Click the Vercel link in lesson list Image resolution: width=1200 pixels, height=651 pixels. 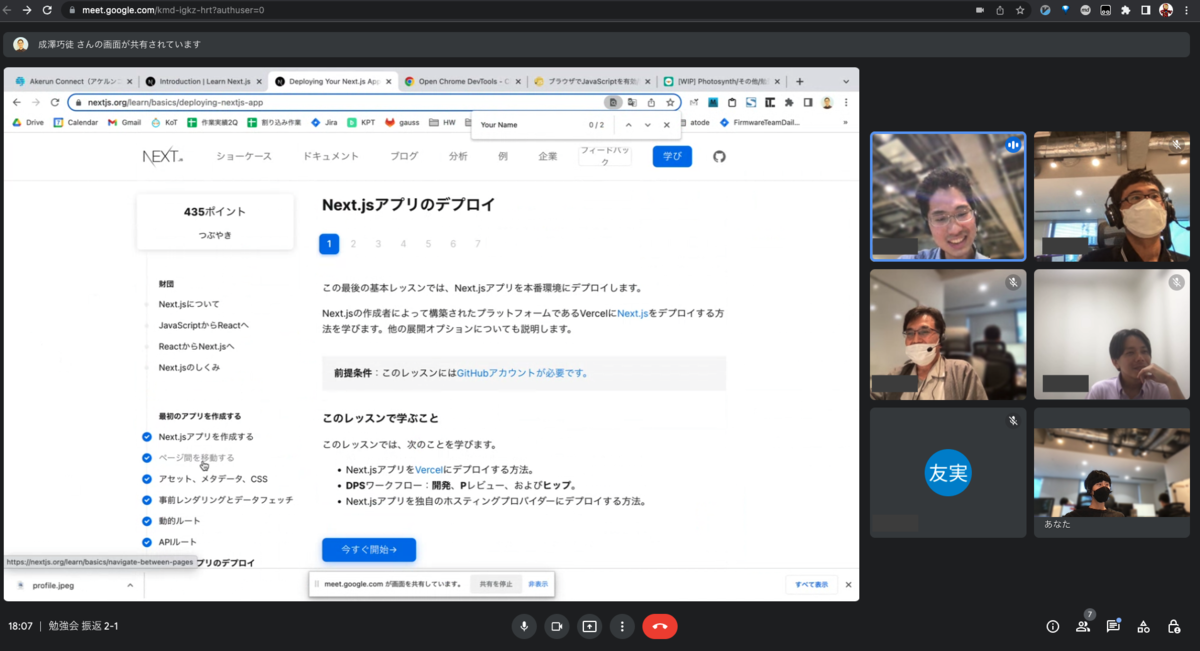[428, 469]
